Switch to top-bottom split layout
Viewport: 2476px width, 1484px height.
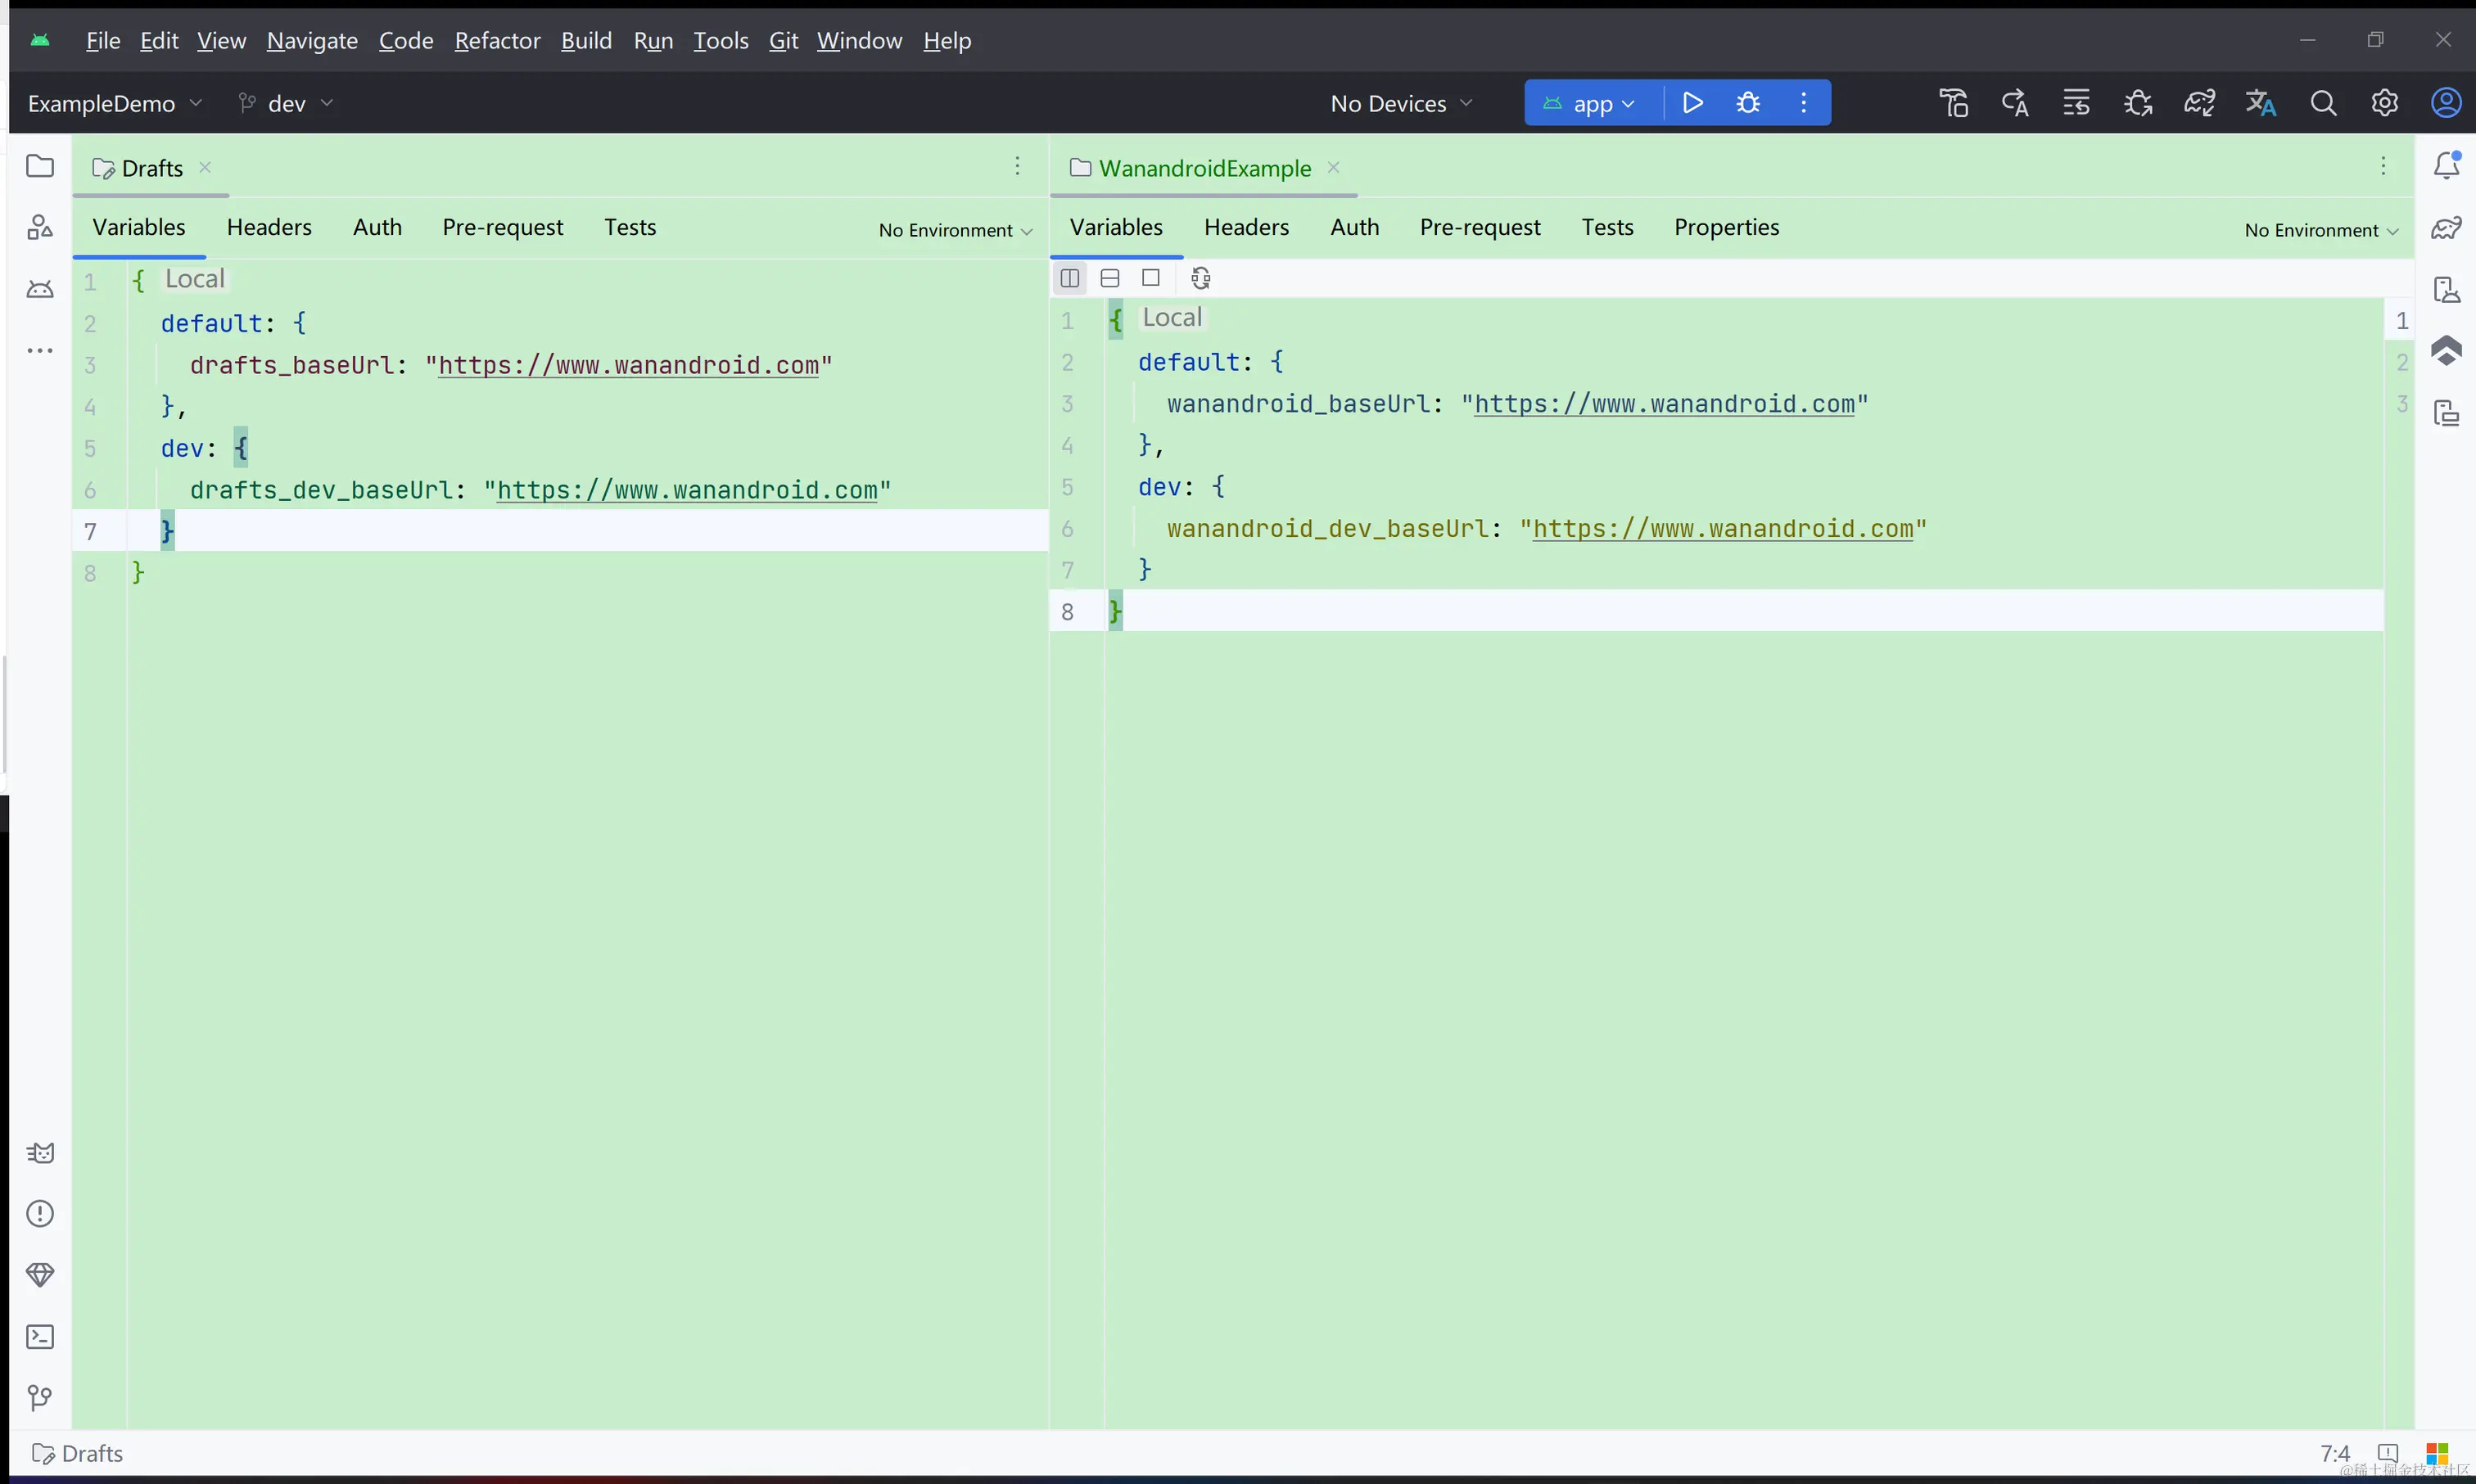[1110, 278]
